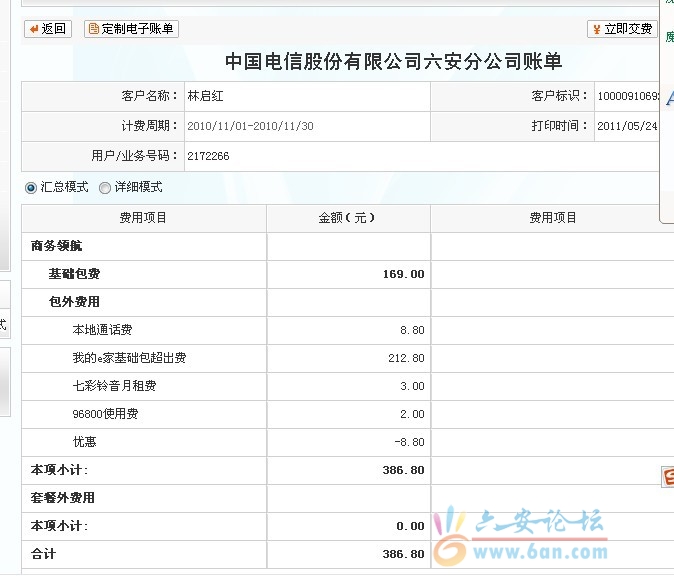Click the 七彩铃音月租费 fee item

(x=114, y=386)
